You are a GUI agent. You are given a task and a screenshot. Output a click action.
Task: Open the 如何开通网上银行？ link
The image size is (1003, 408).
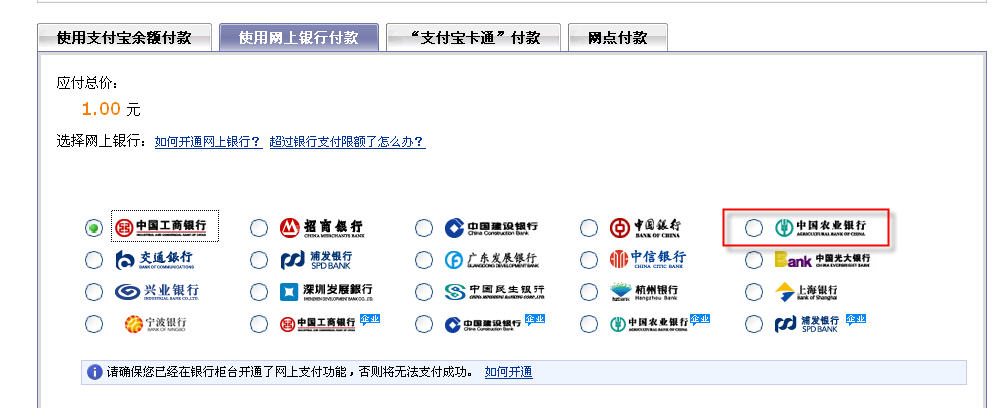click(209, 142)
